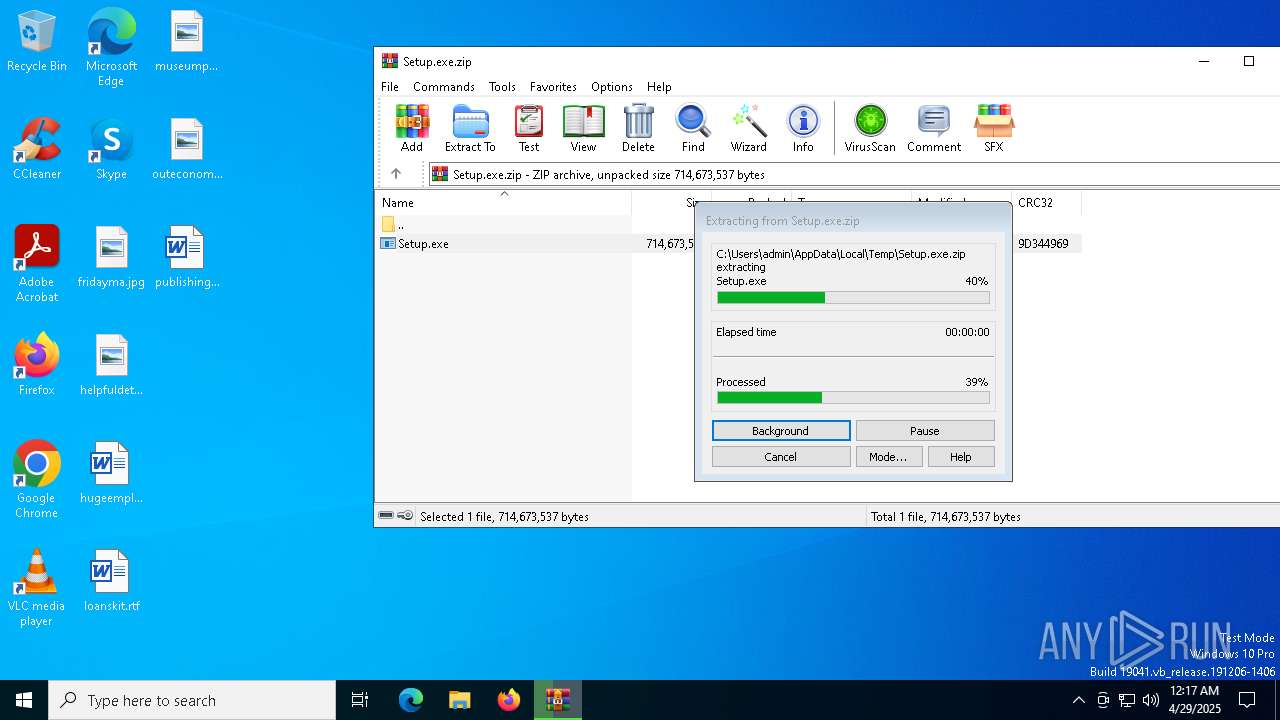
Task: Click the SFX toolbar icon
Action: point(993,128)
